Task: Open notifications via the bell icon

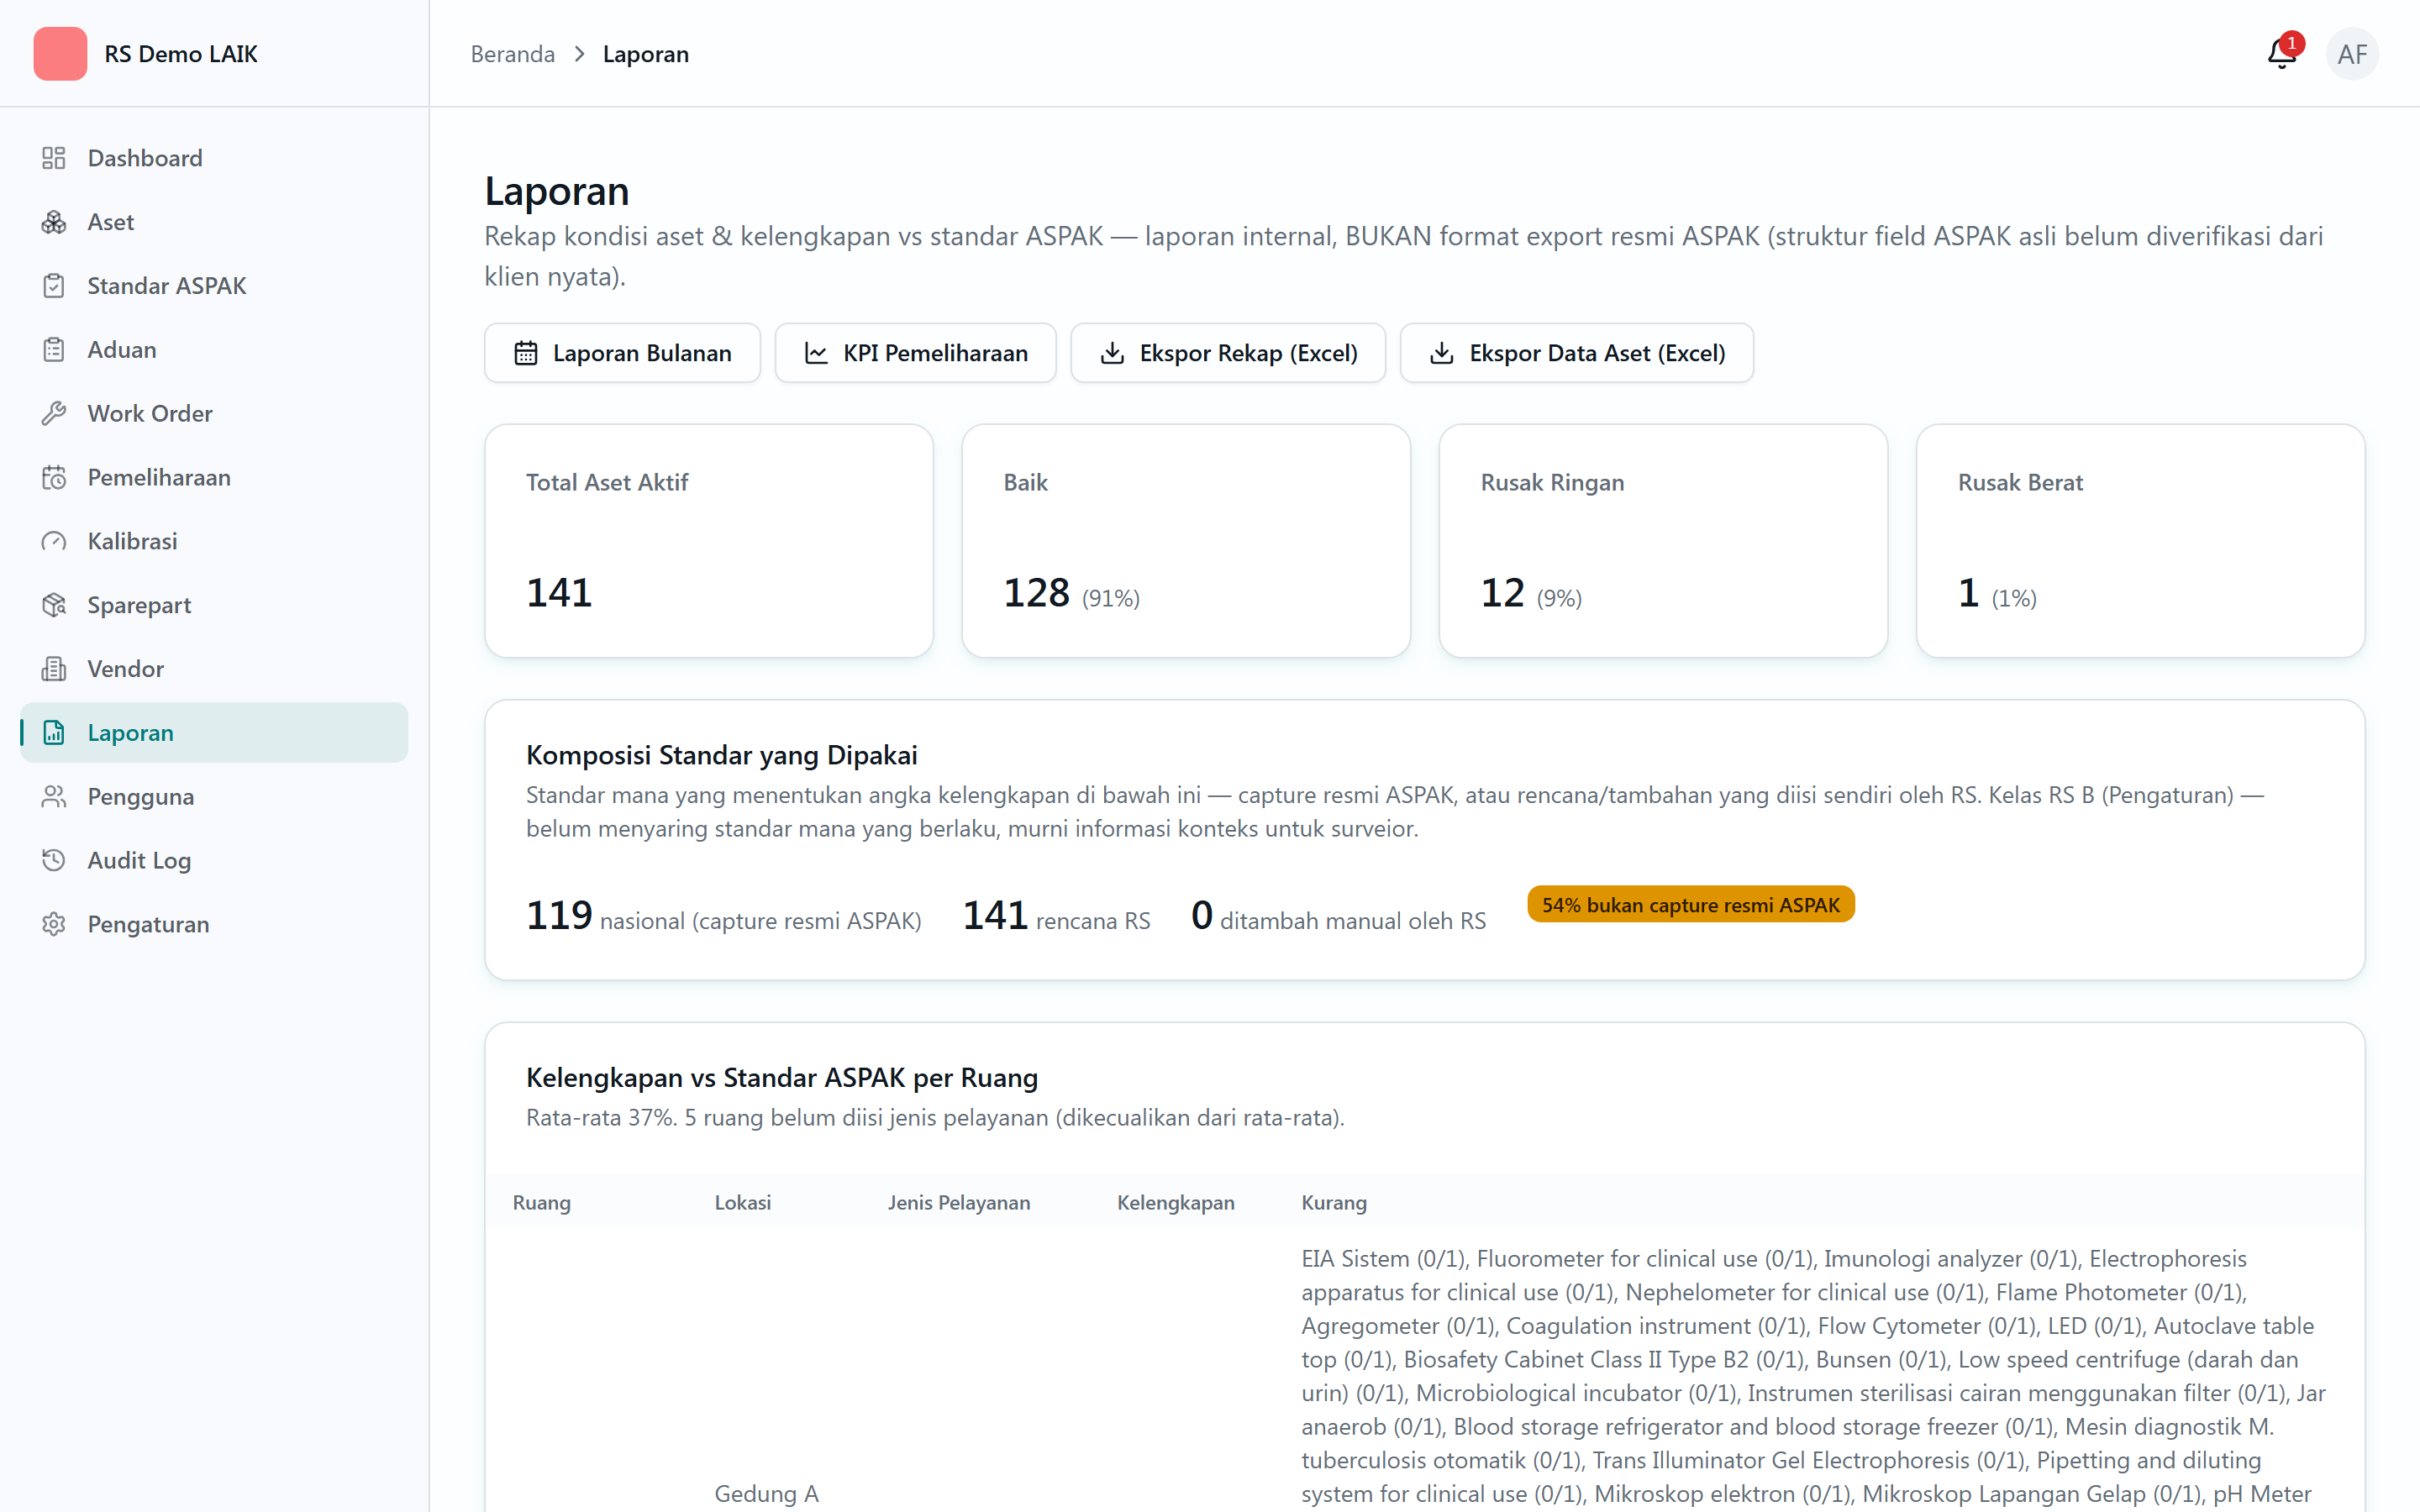Action: click(x=2281, y=54)
